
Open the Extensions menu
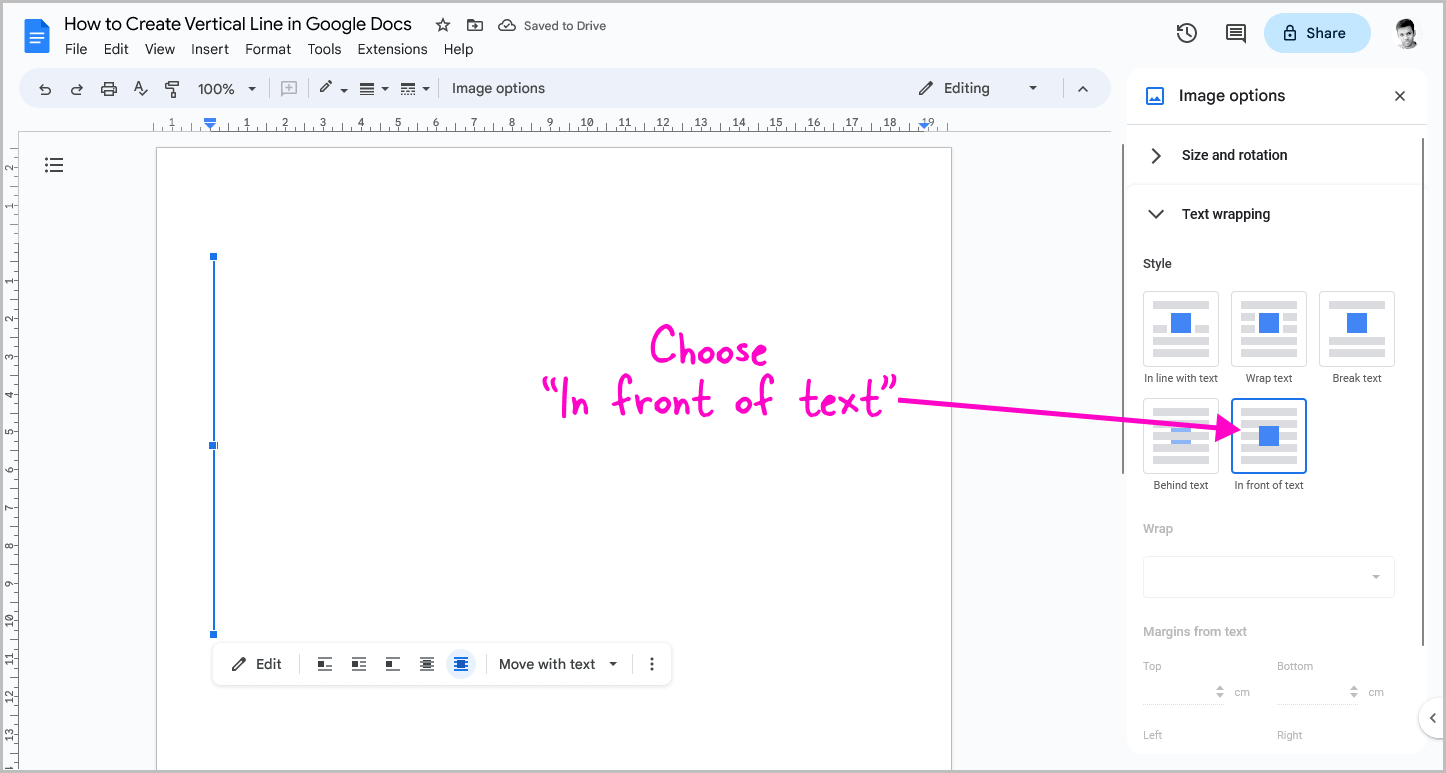coord(392,48)
